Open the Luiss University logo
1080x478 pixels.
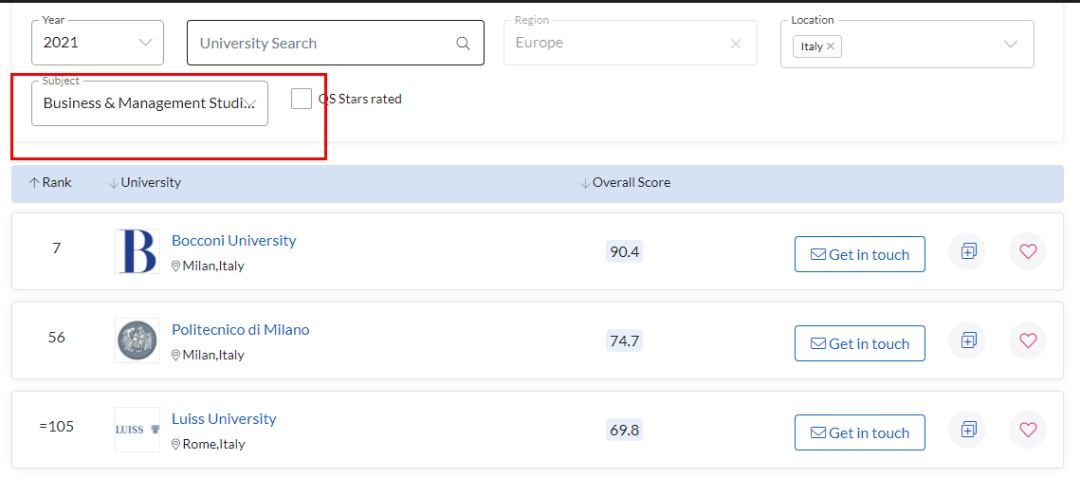(137, 430)
